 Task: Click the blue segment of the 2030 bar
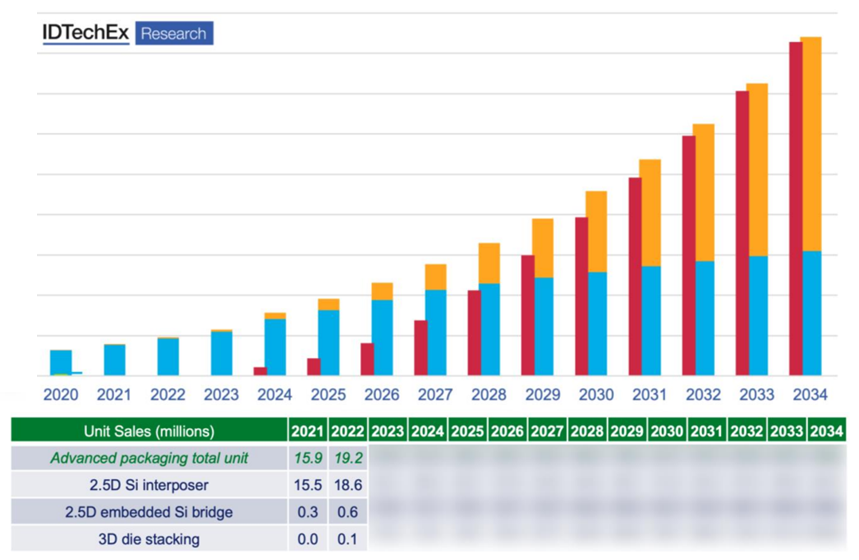click(596, 323)
